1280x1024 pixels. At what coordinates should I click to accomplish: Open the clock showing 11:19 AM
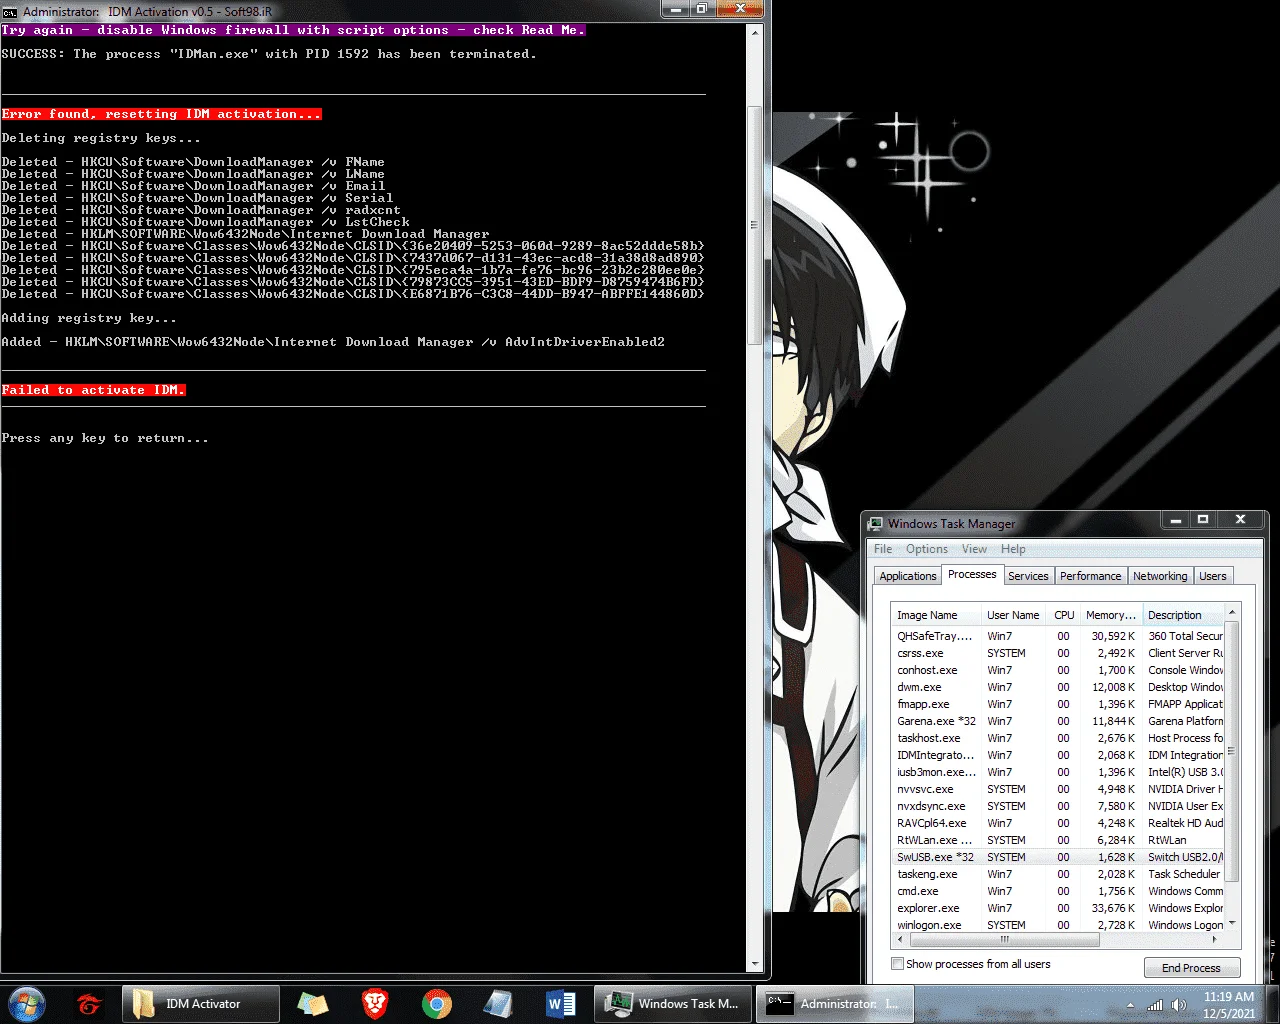click(x=1229, y=1004)
